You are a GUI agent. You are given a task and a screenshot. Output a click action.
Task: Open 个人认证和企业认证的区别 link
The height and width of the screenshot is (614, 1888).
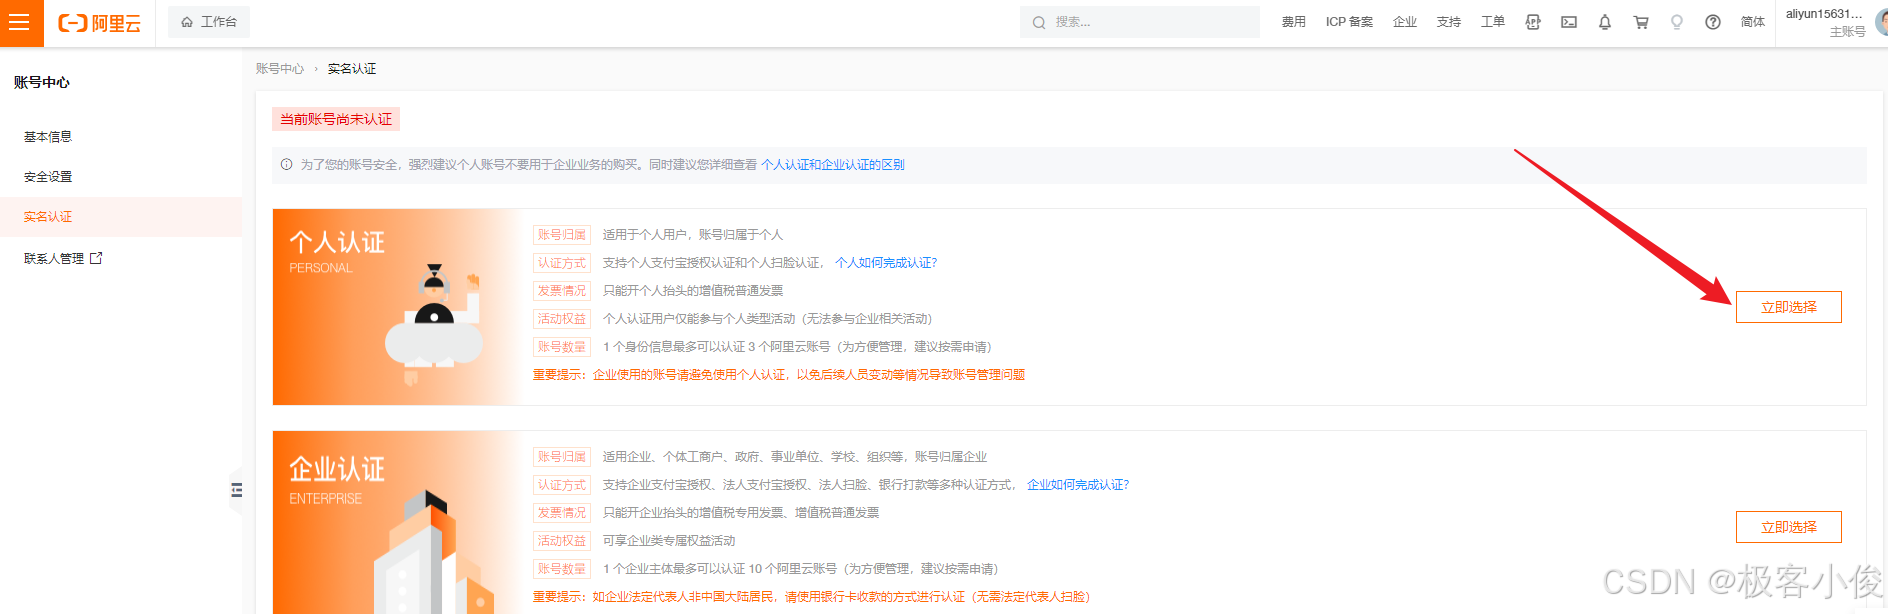[832, 165]
